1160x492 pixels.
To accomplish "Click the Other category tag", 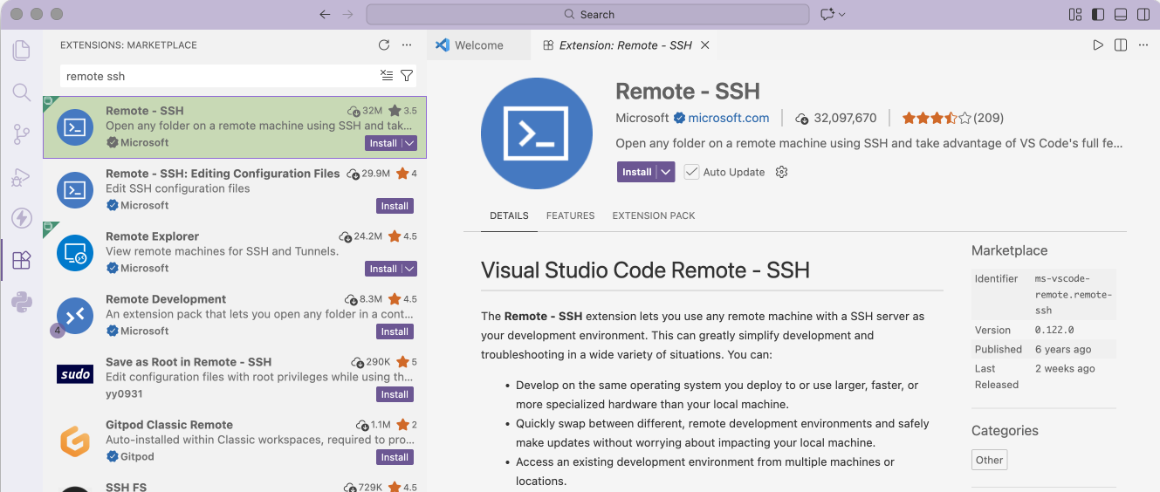I will [989, 459].
